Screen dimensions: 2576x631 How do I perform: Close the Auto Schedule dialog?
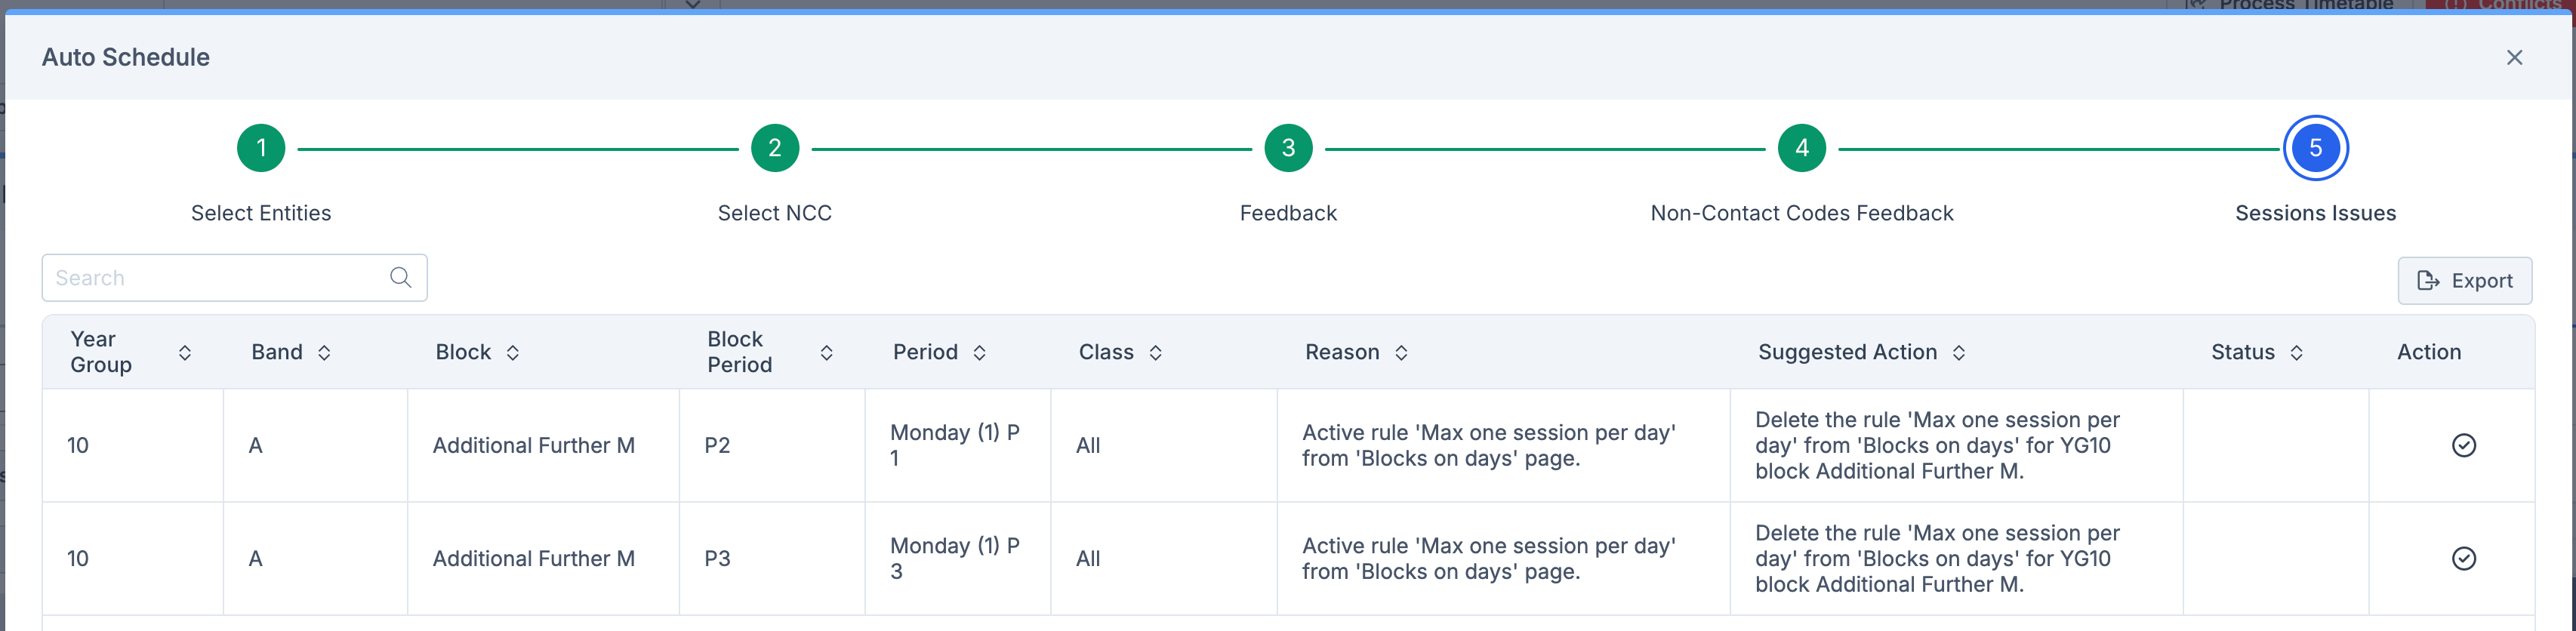point(2514,58)
